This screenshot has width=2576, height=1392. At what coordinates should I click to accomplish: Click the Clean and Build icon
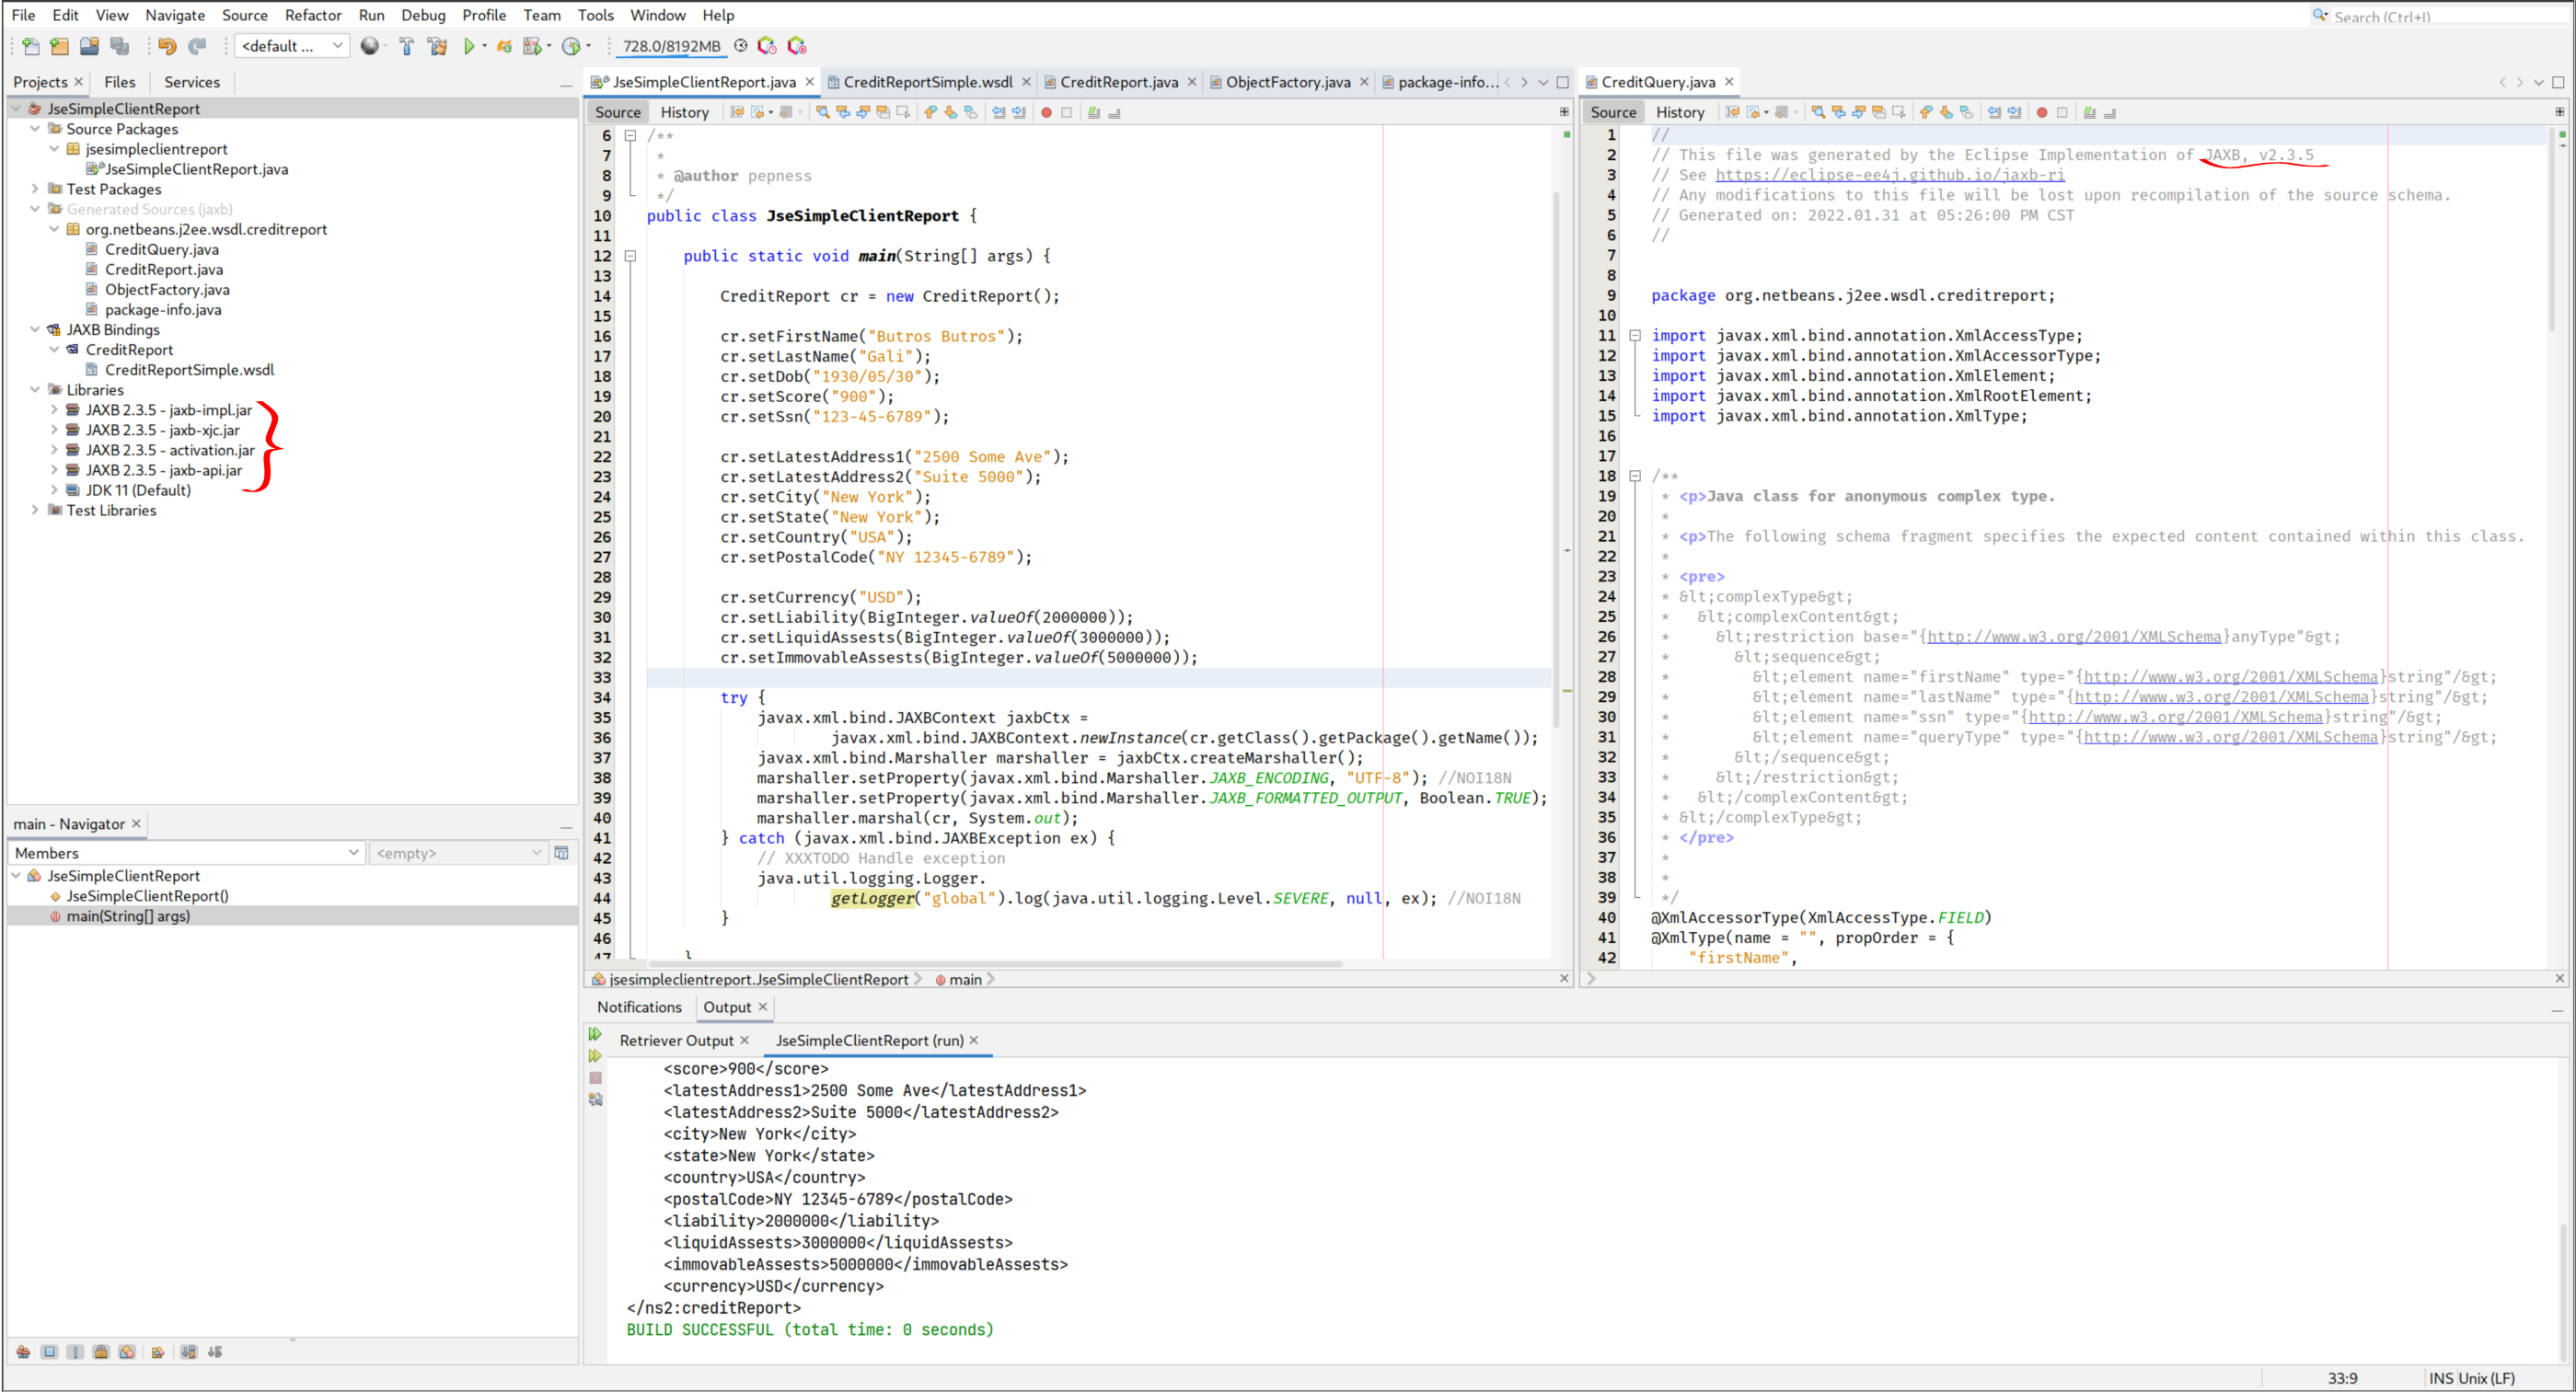pyautogui.click(x=437, y=46)
